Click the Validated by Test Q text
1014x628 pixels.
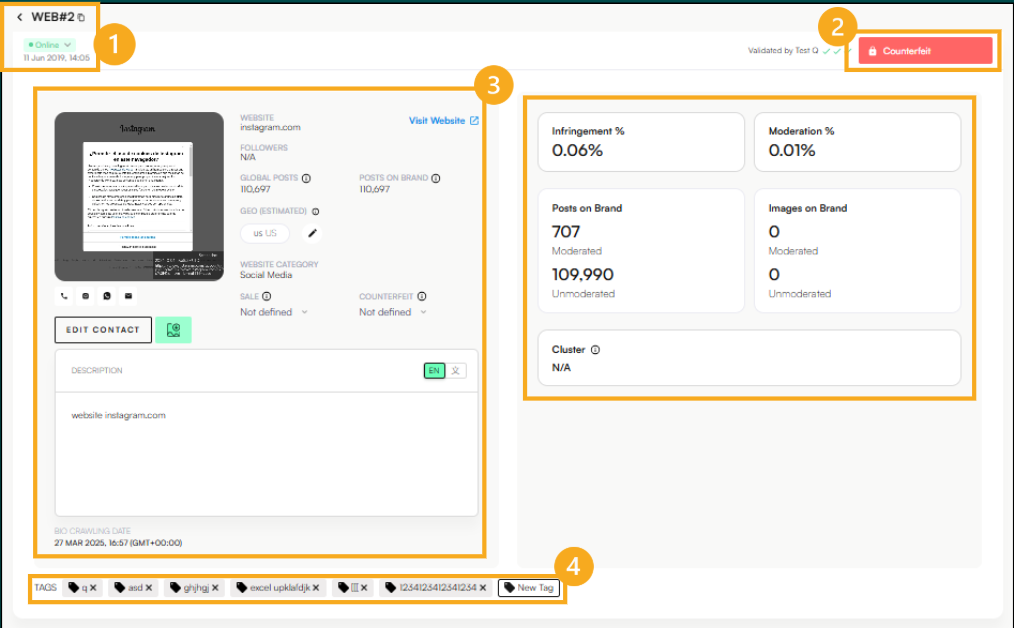click(783, 50)
